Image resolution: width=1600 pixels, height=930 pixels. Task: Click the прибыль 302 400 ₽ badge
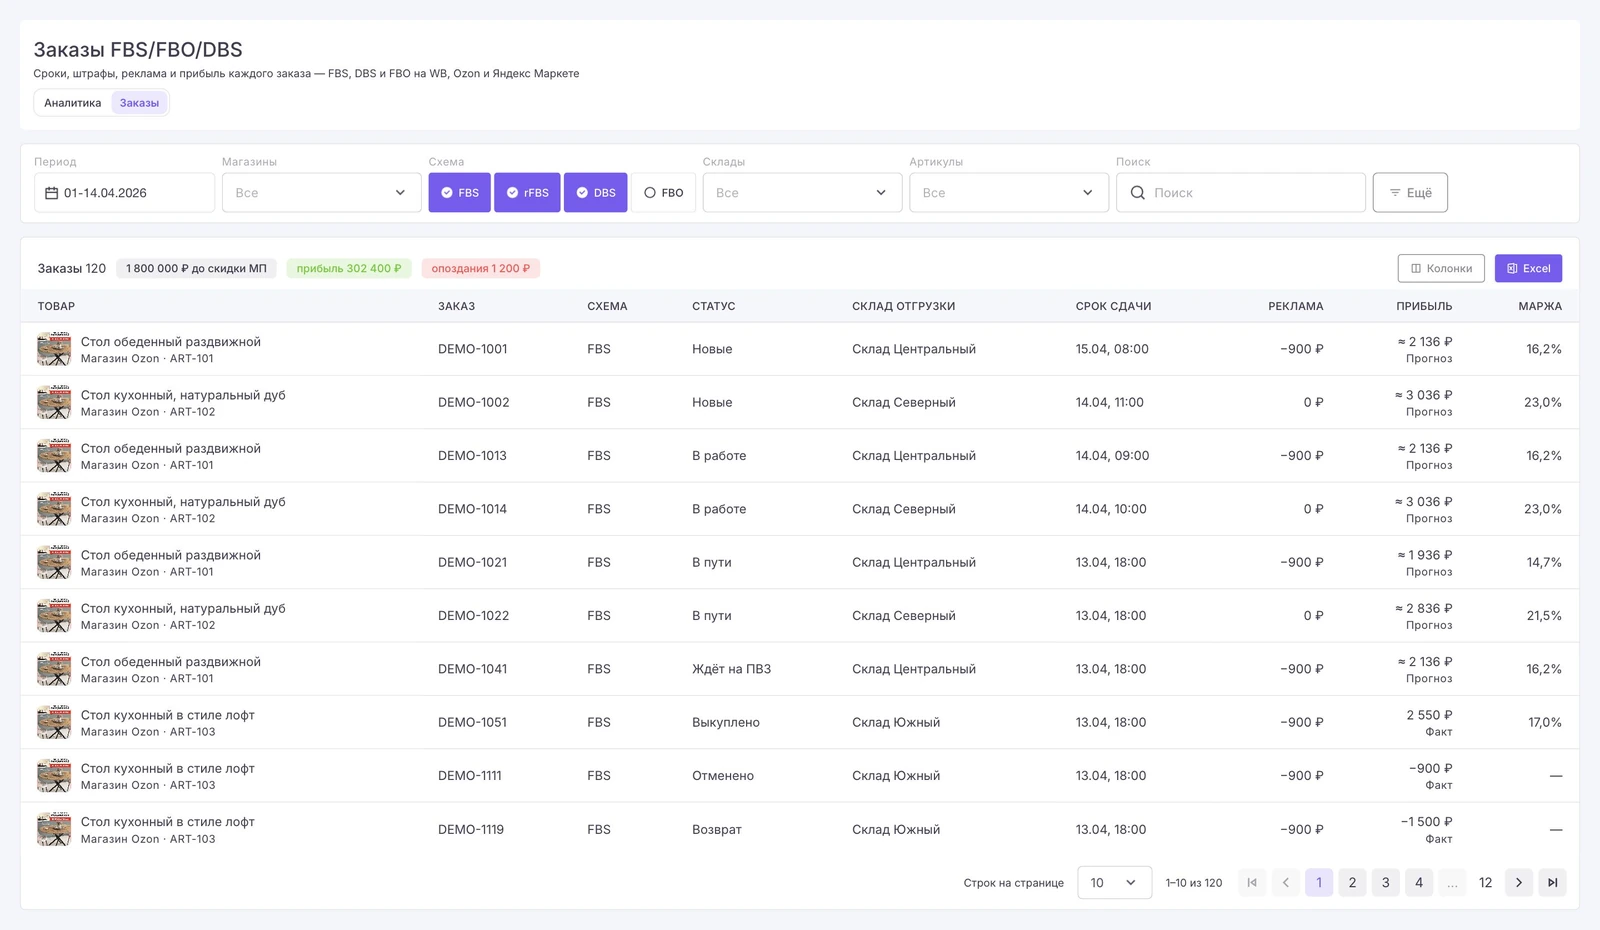[x=349, y=268]
